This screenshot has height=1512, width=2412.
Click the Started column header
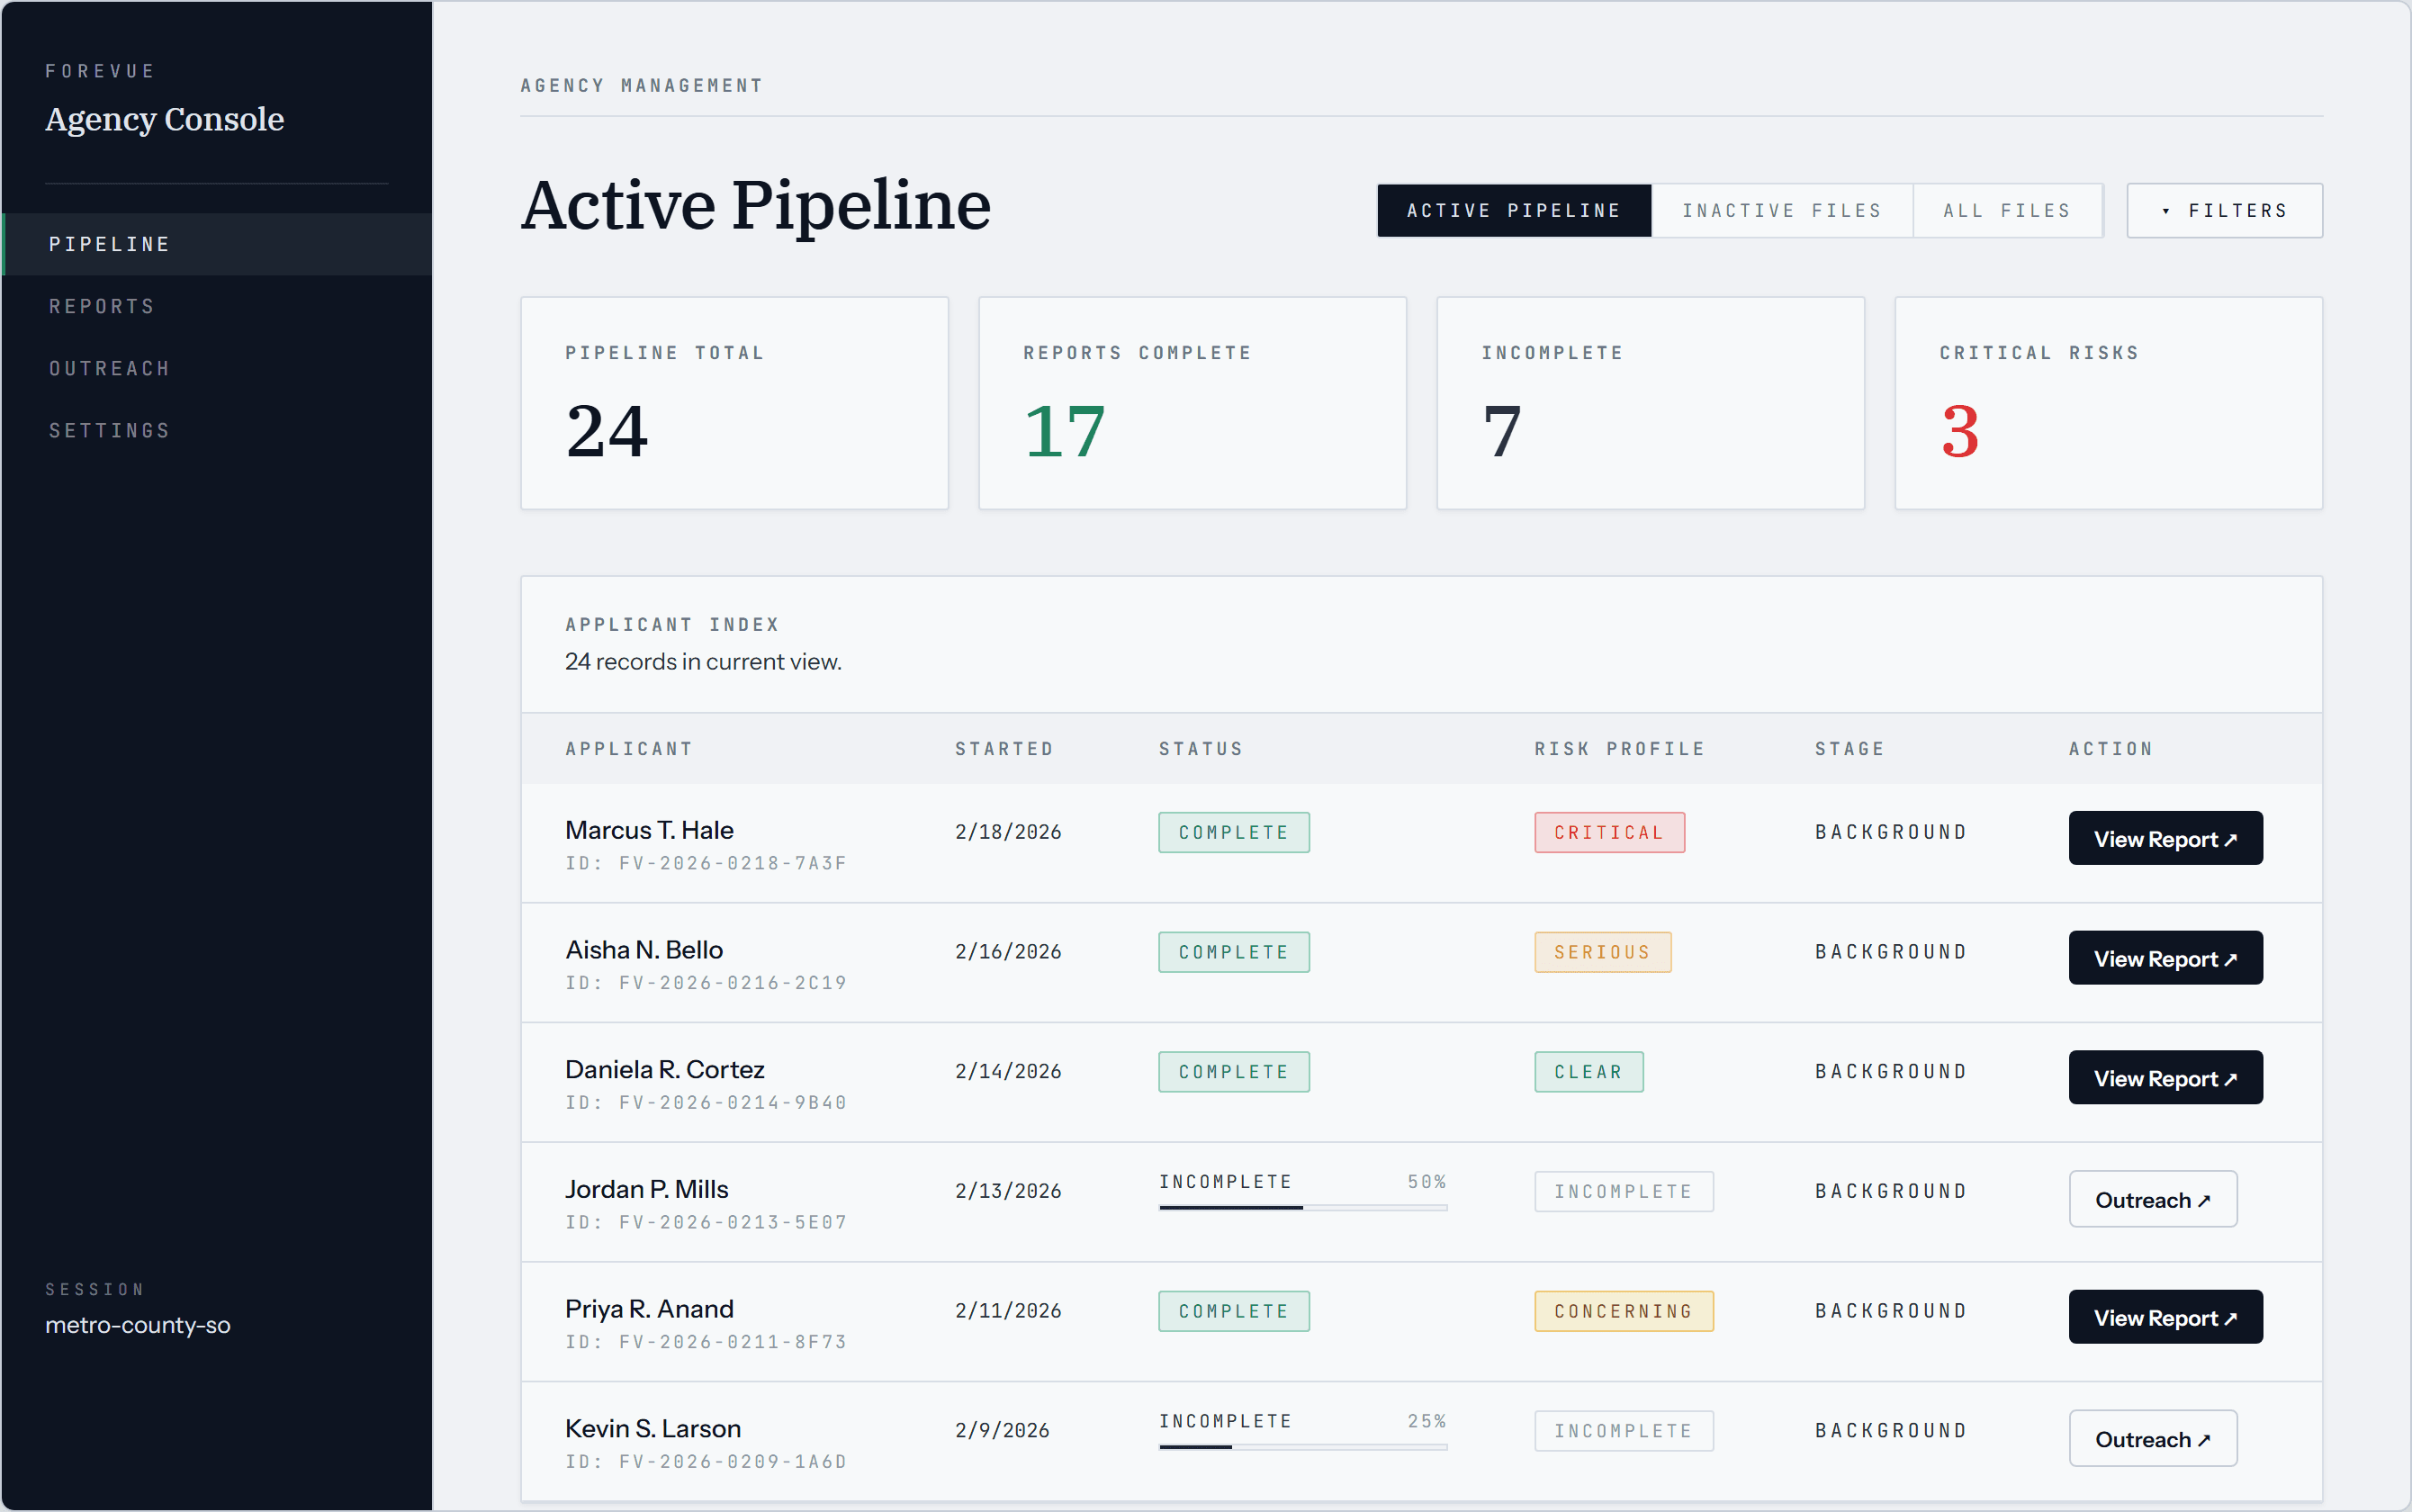pyautogui.click(x=1004, y=749)
